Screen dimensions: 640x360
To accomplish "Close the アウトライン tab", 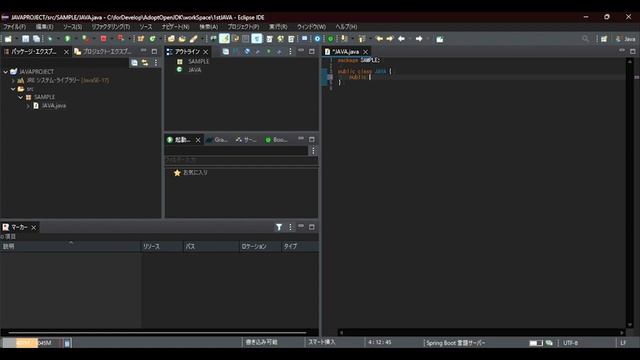I will 206,52.
